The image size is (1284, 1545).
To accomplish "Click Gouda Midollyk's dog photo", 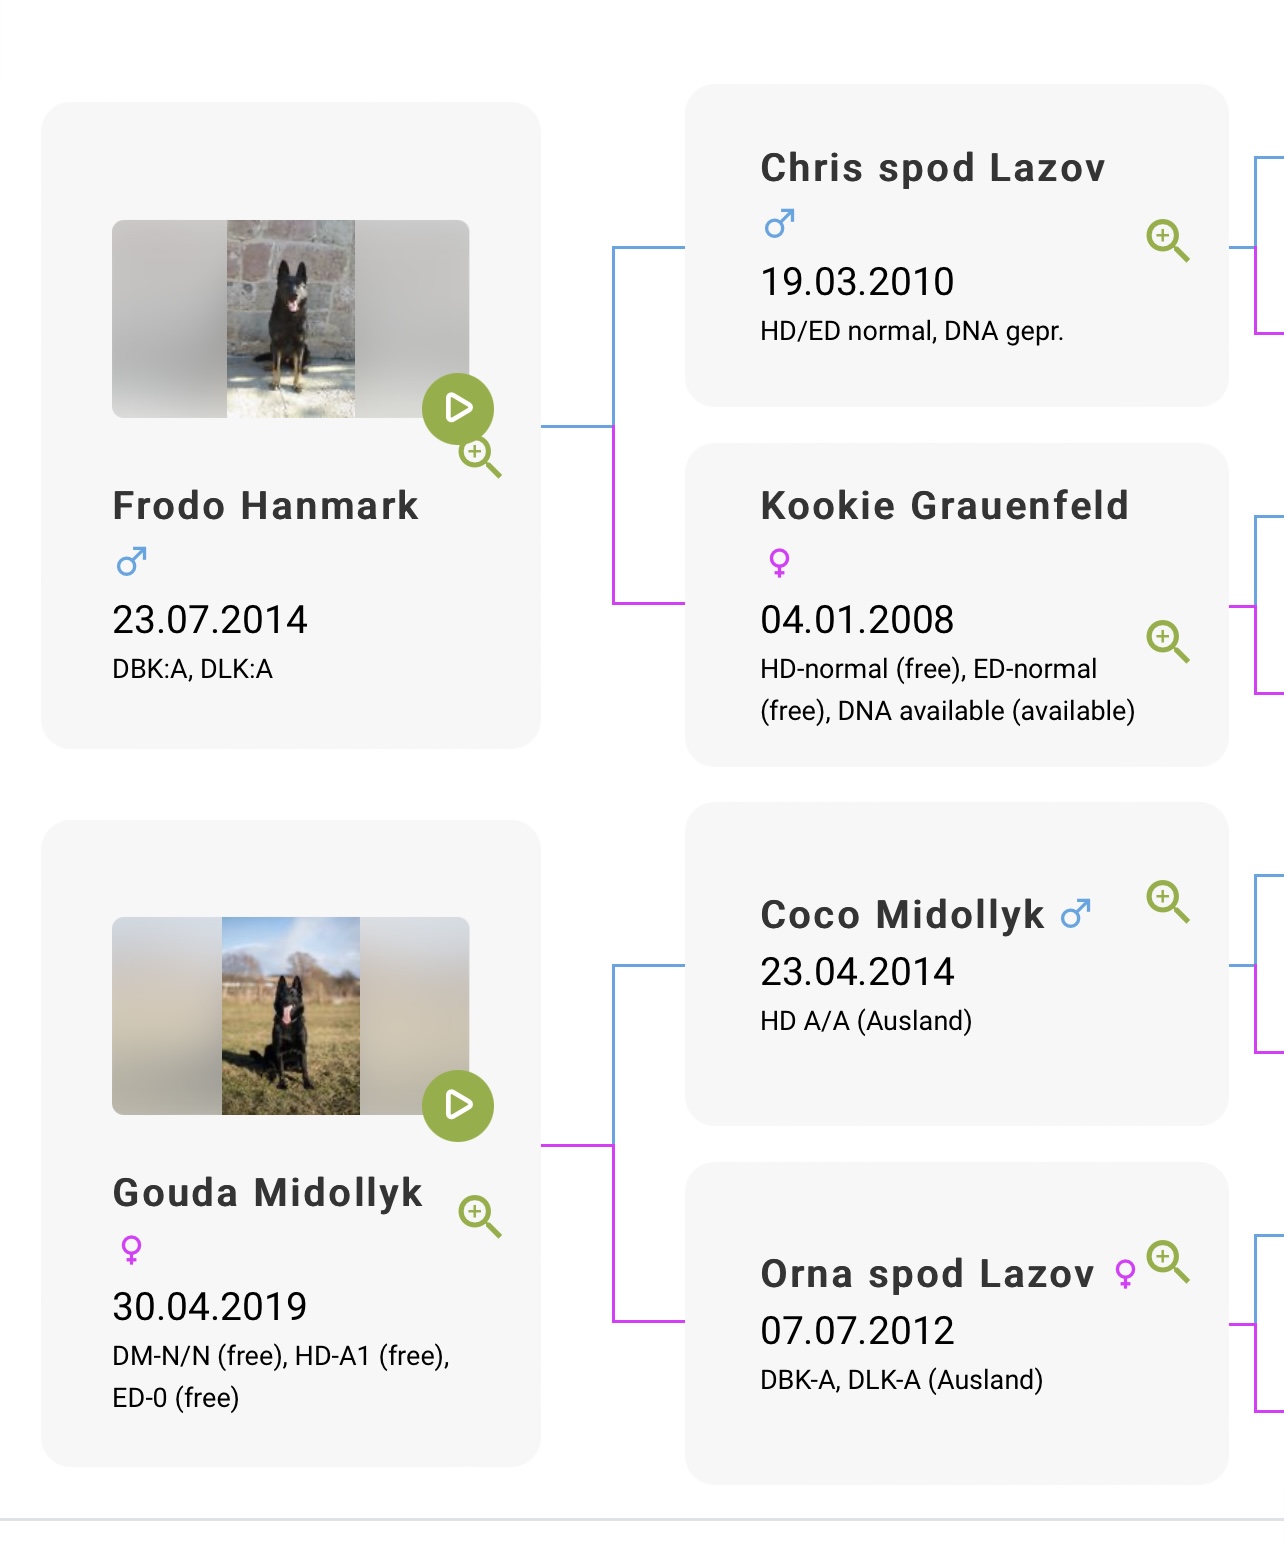I will pos(290,1015).
